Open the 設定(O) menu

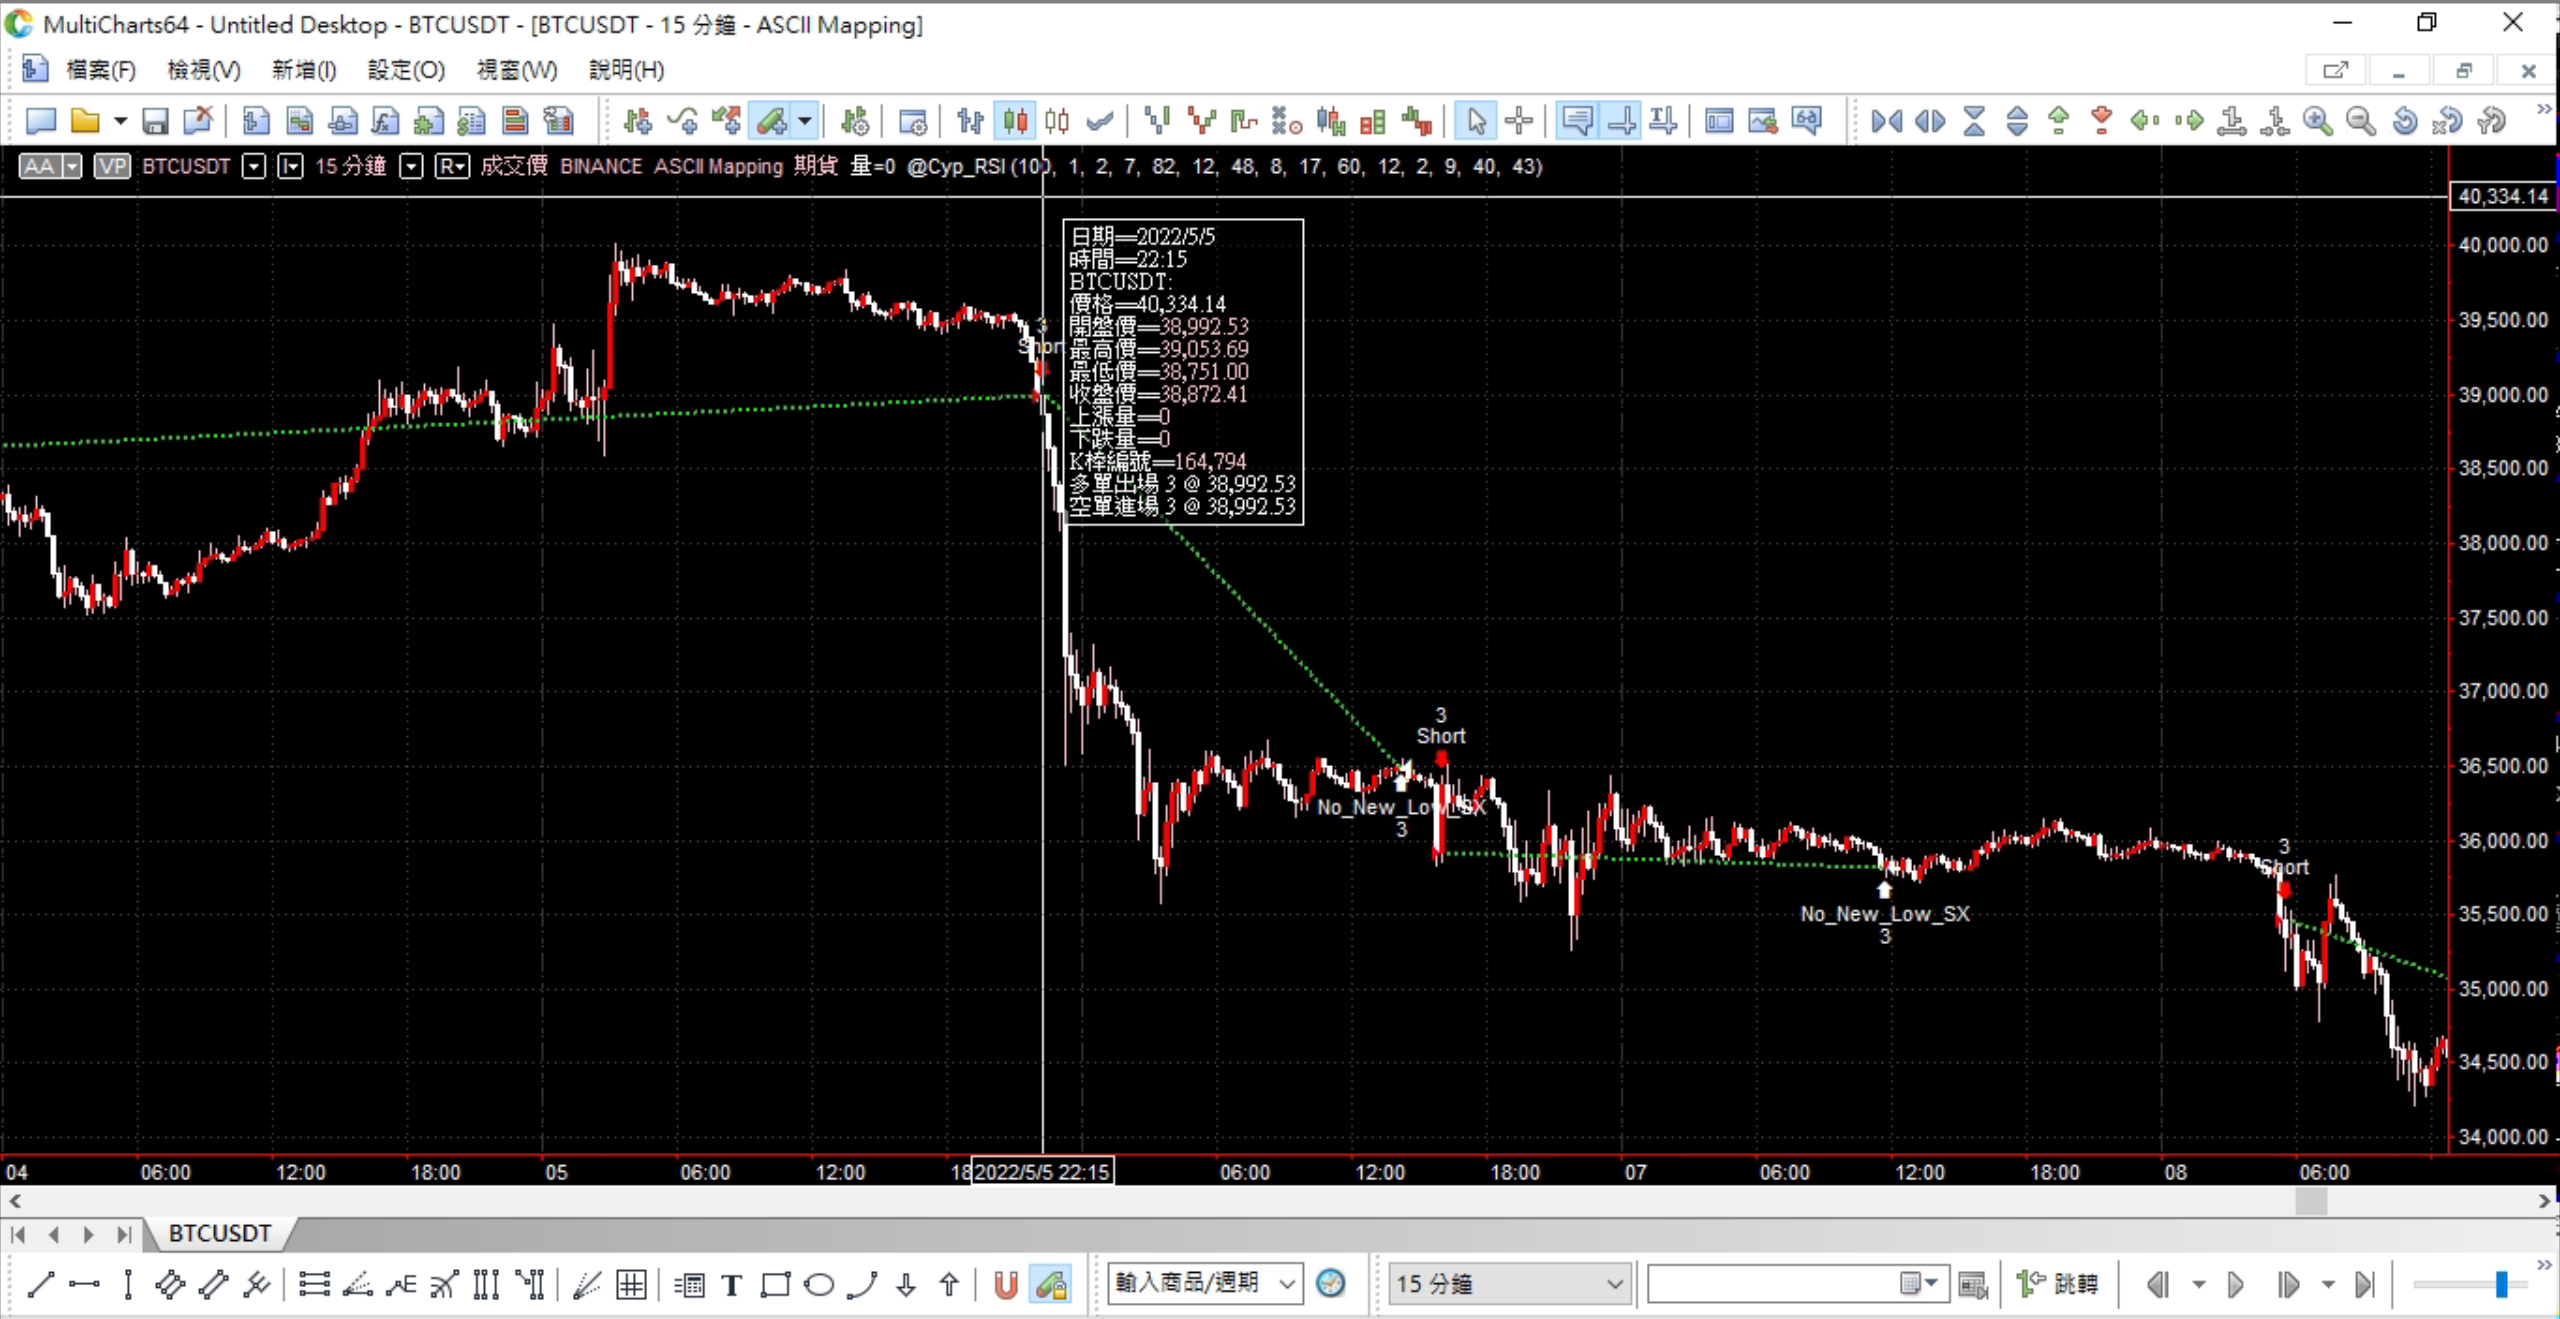[x=405, y=70]
